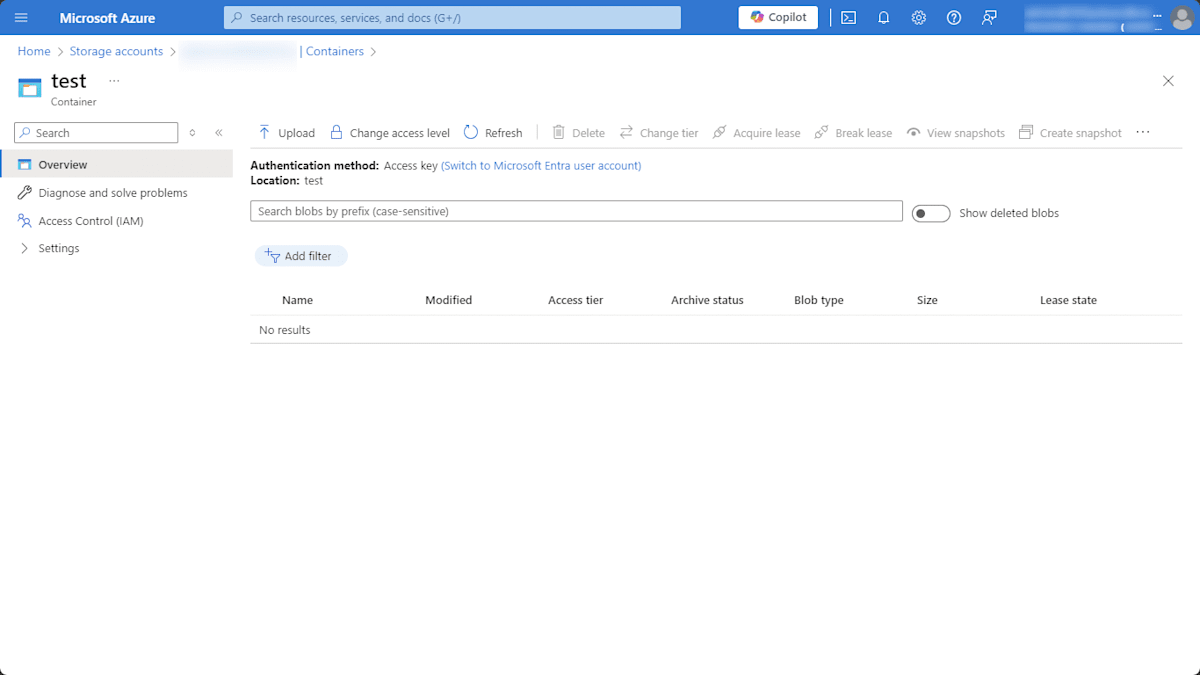The height and width of the screenshot is (675, 1200).
Task: Navigate to Storage accounts breadcrumb
Action: click(116, 51)
